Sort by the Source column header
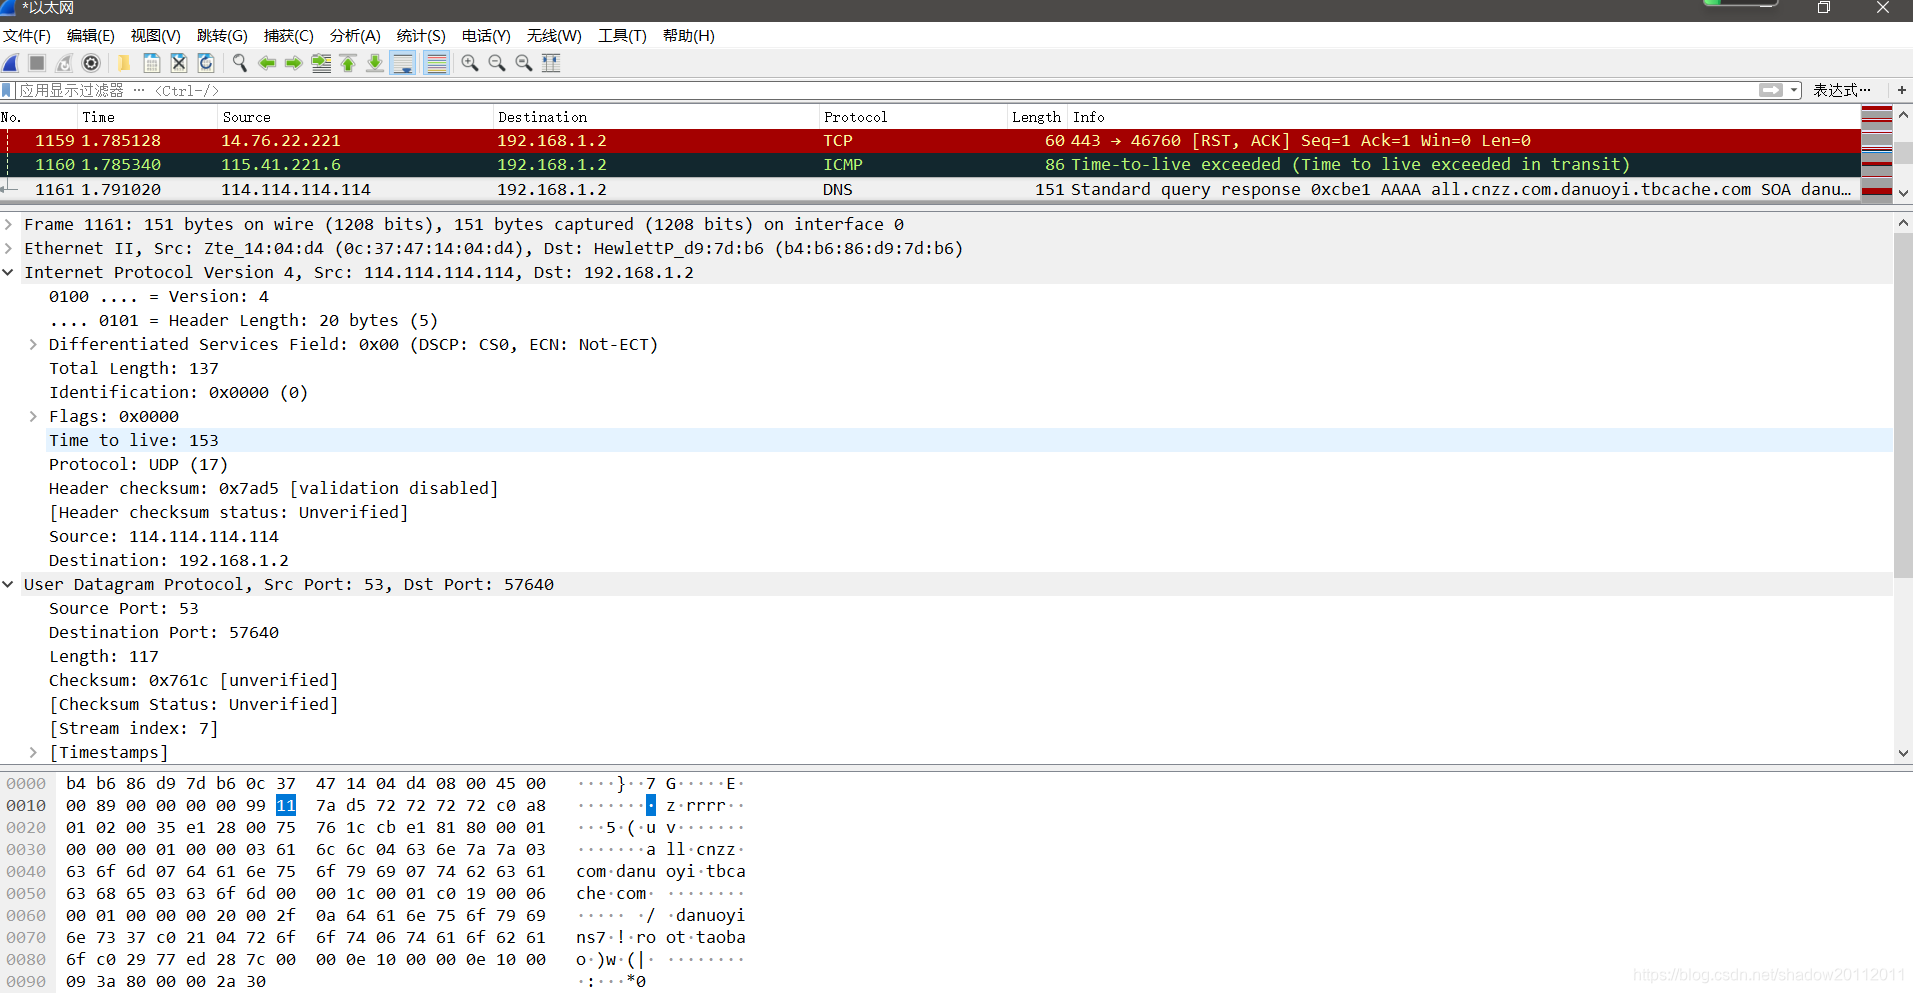The image size is (1913, 993). (x=355, y=117)
